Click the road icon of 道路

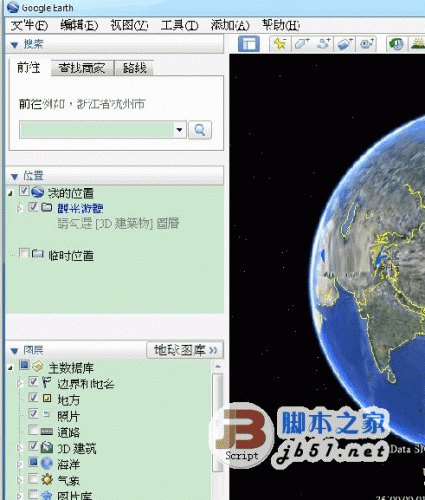click(x=47, y=432)
